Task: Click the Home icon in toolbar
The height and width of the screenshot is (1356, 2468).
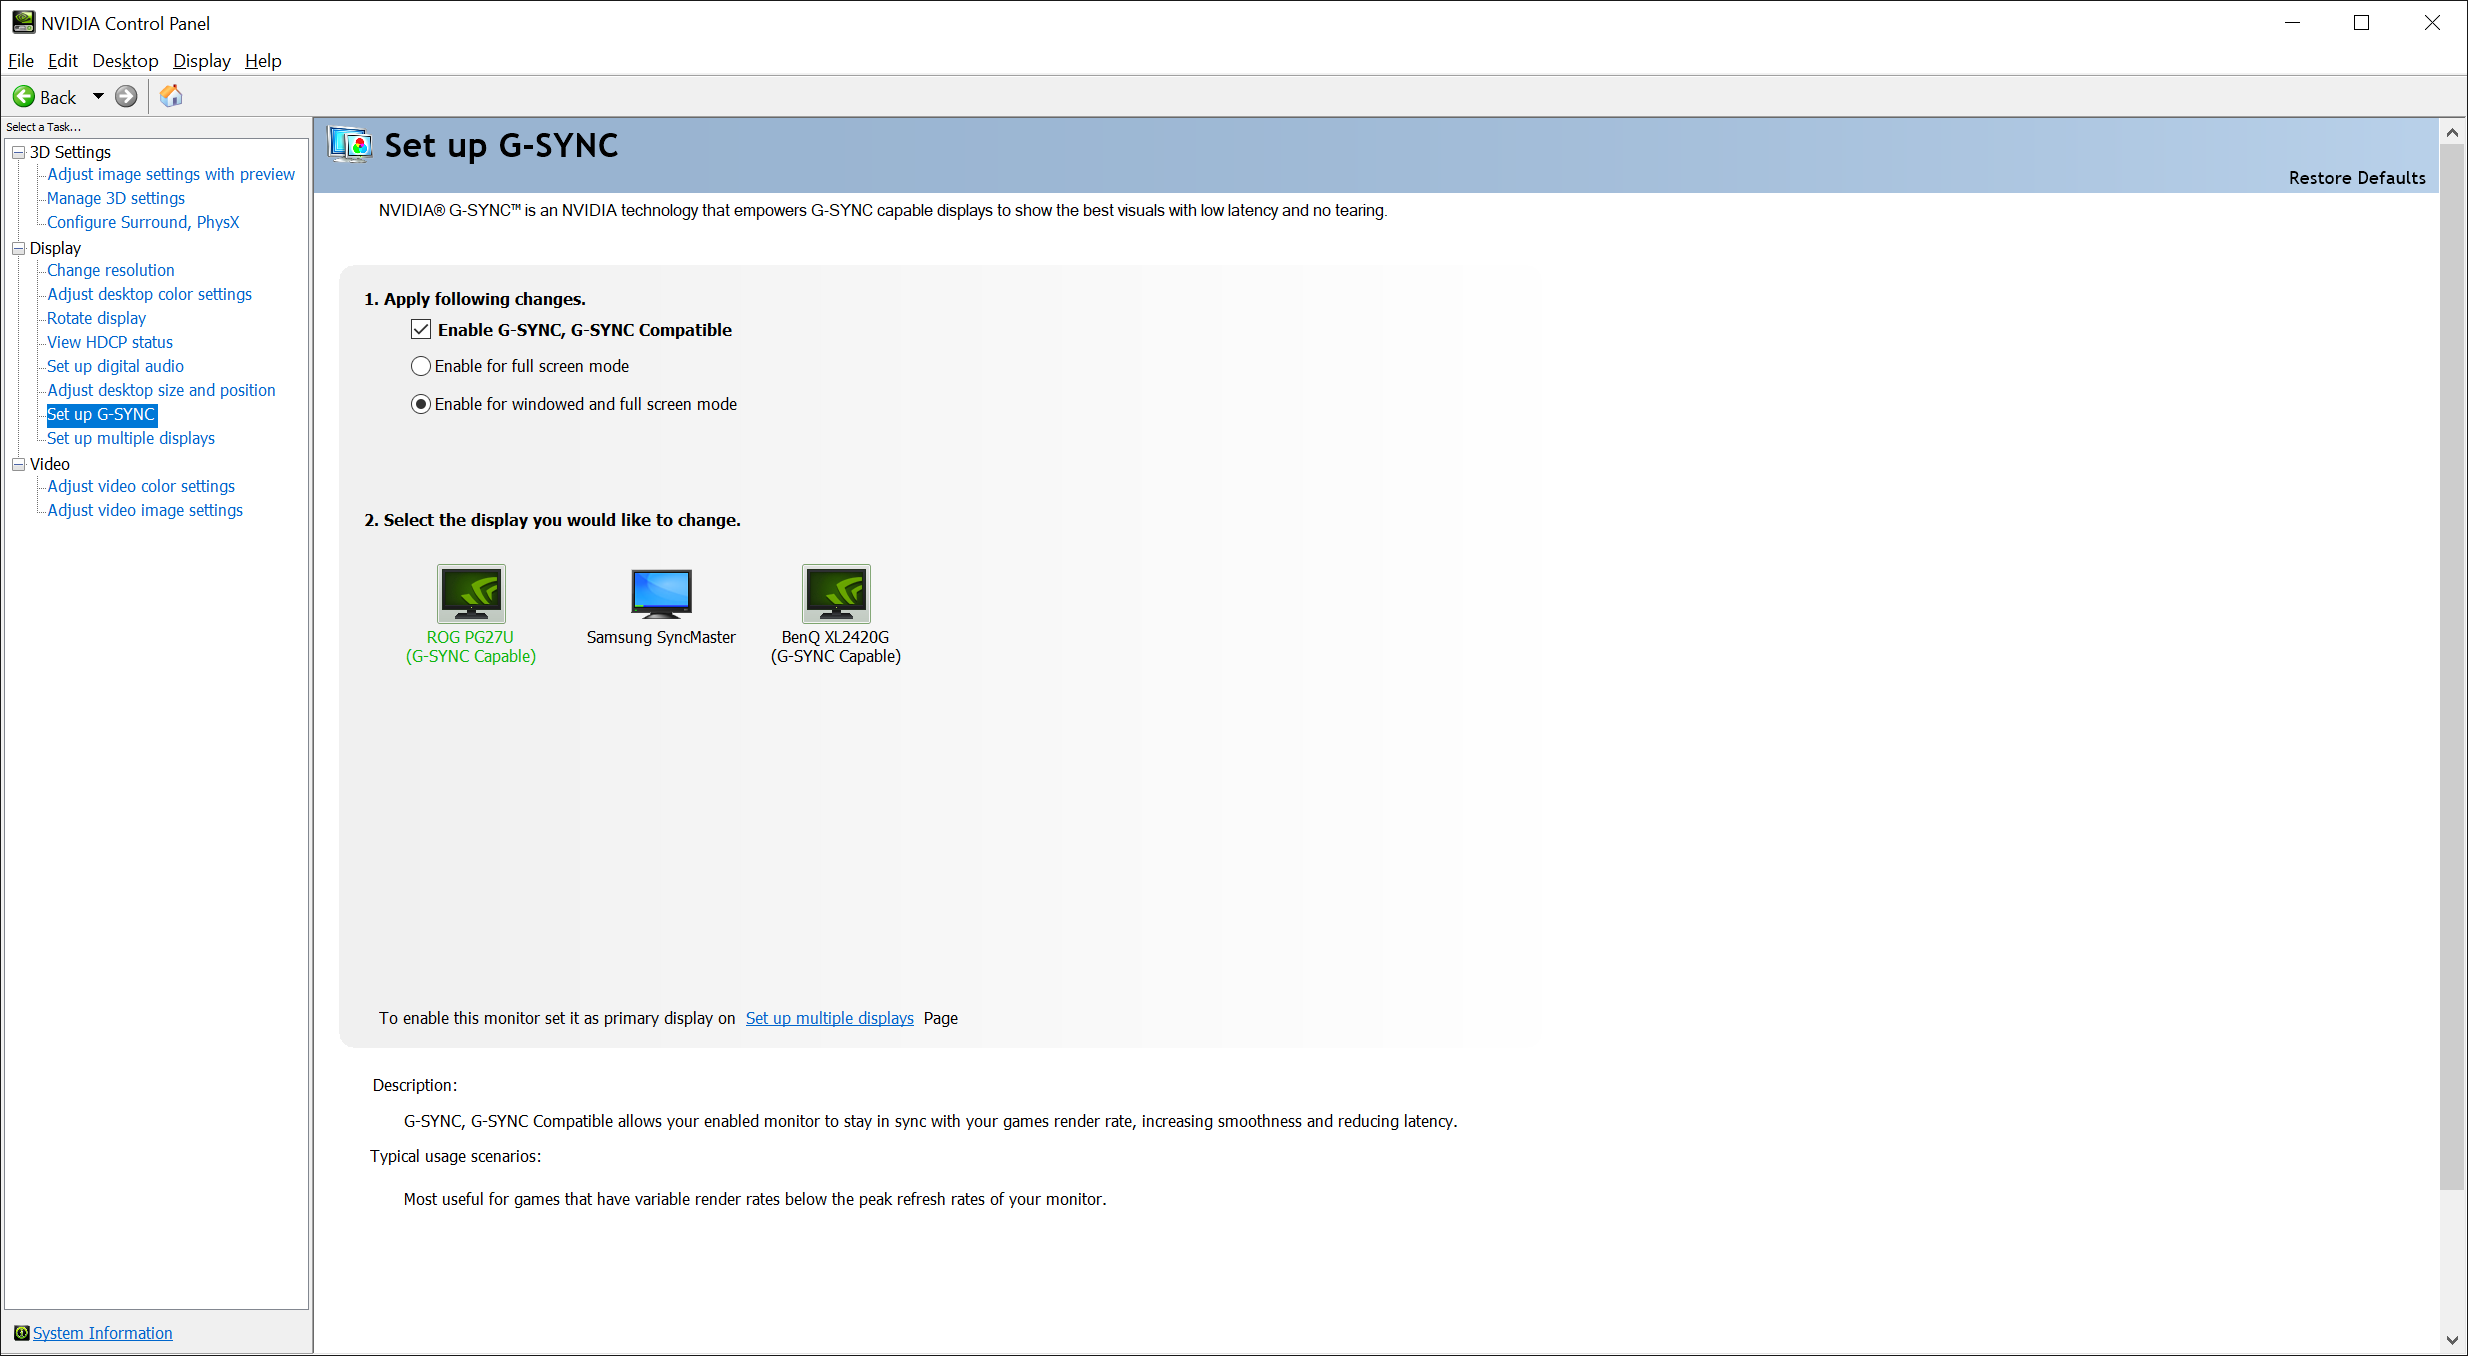Action: pos(171,96)
